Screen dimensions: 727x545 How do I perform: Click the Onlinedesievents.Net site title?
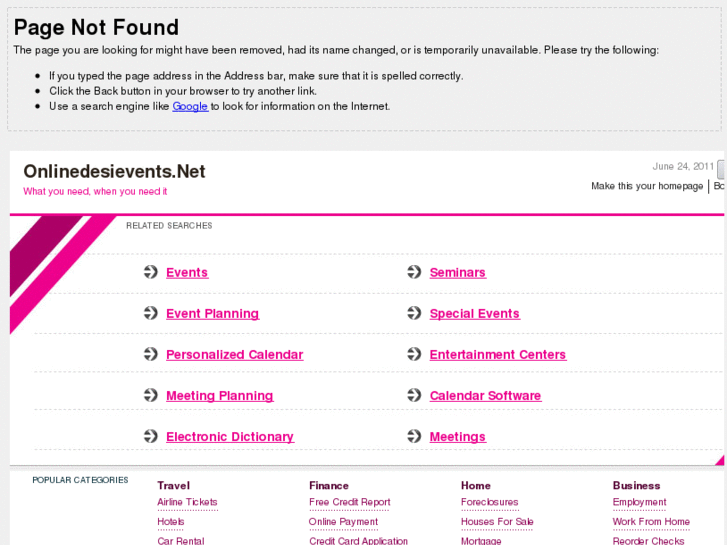114,172
